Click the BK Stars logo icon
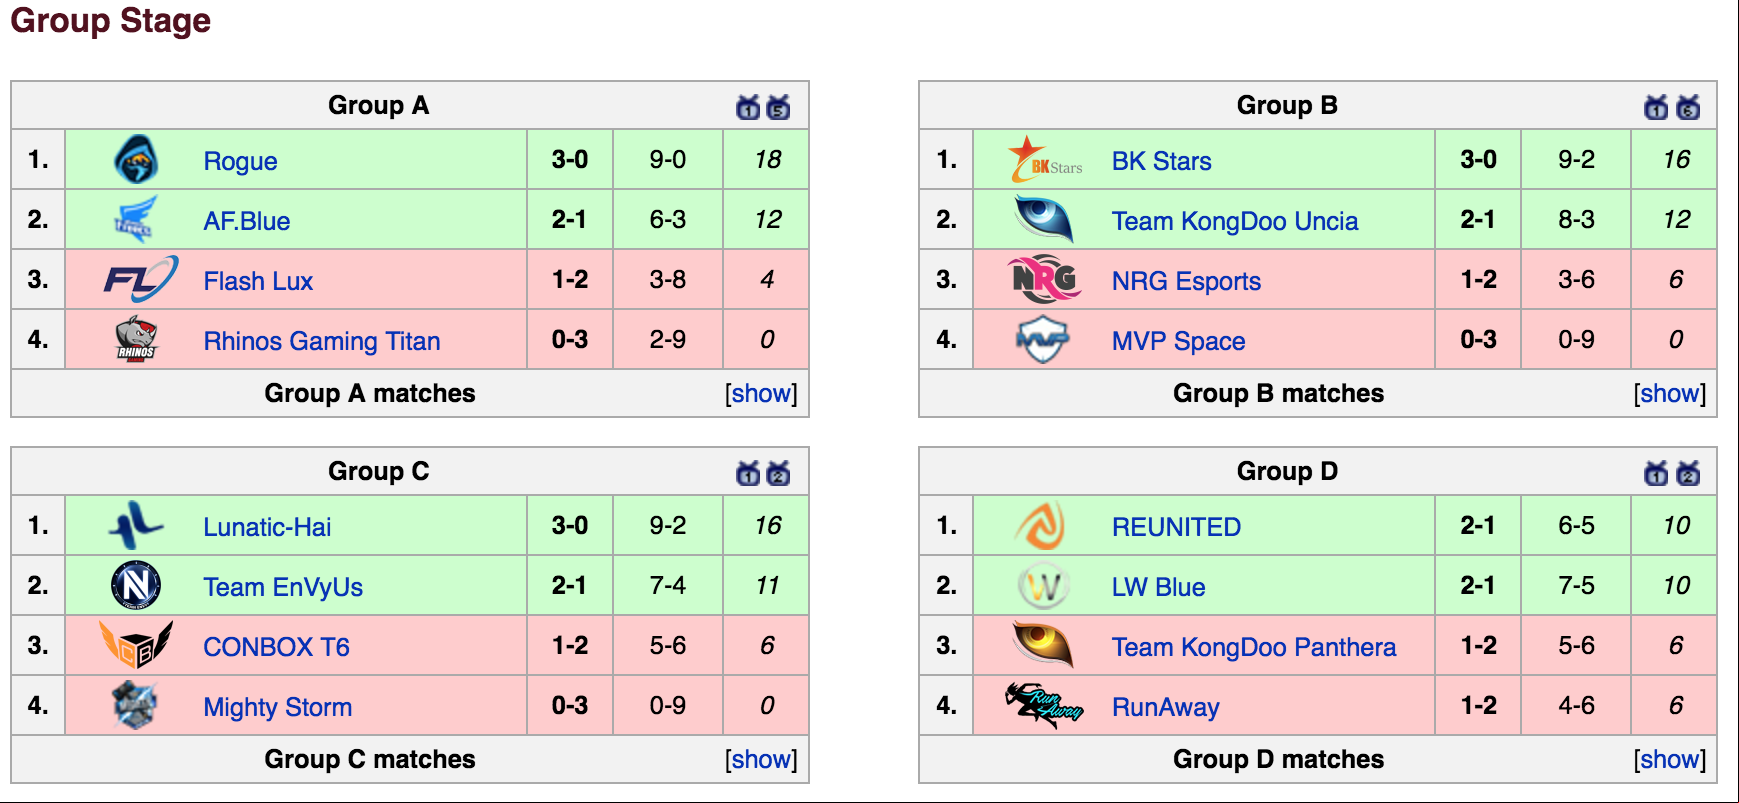 coord(1045,160)
